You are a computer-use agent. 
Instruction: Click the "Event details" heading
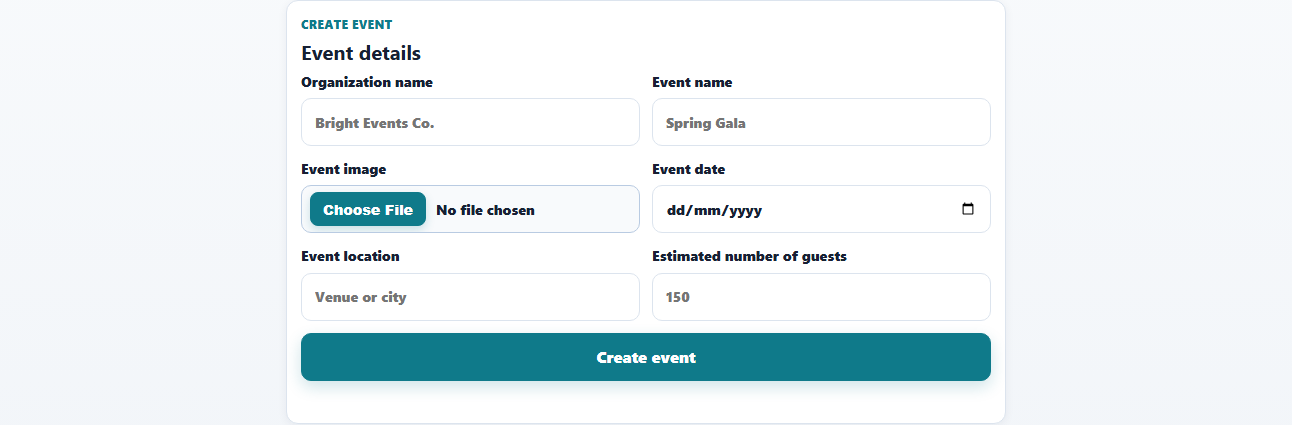(361, 53)
